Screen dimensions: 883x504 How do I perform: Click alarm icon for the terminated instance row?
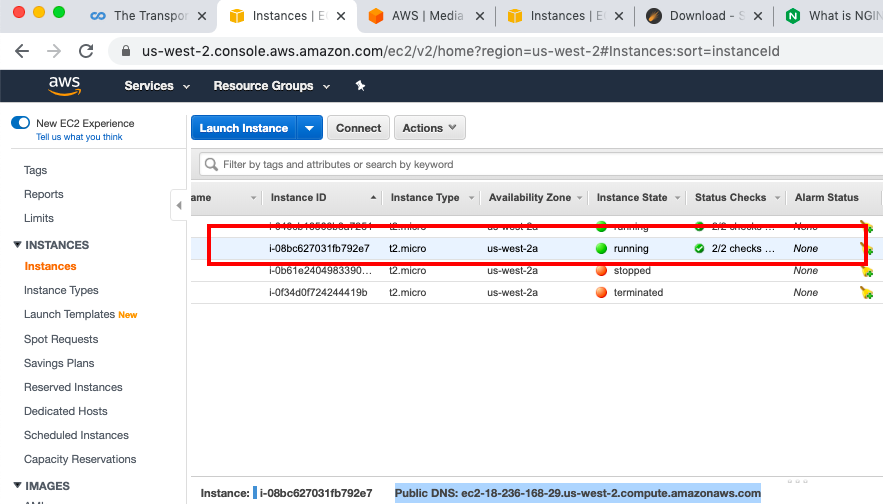(866, 292)
